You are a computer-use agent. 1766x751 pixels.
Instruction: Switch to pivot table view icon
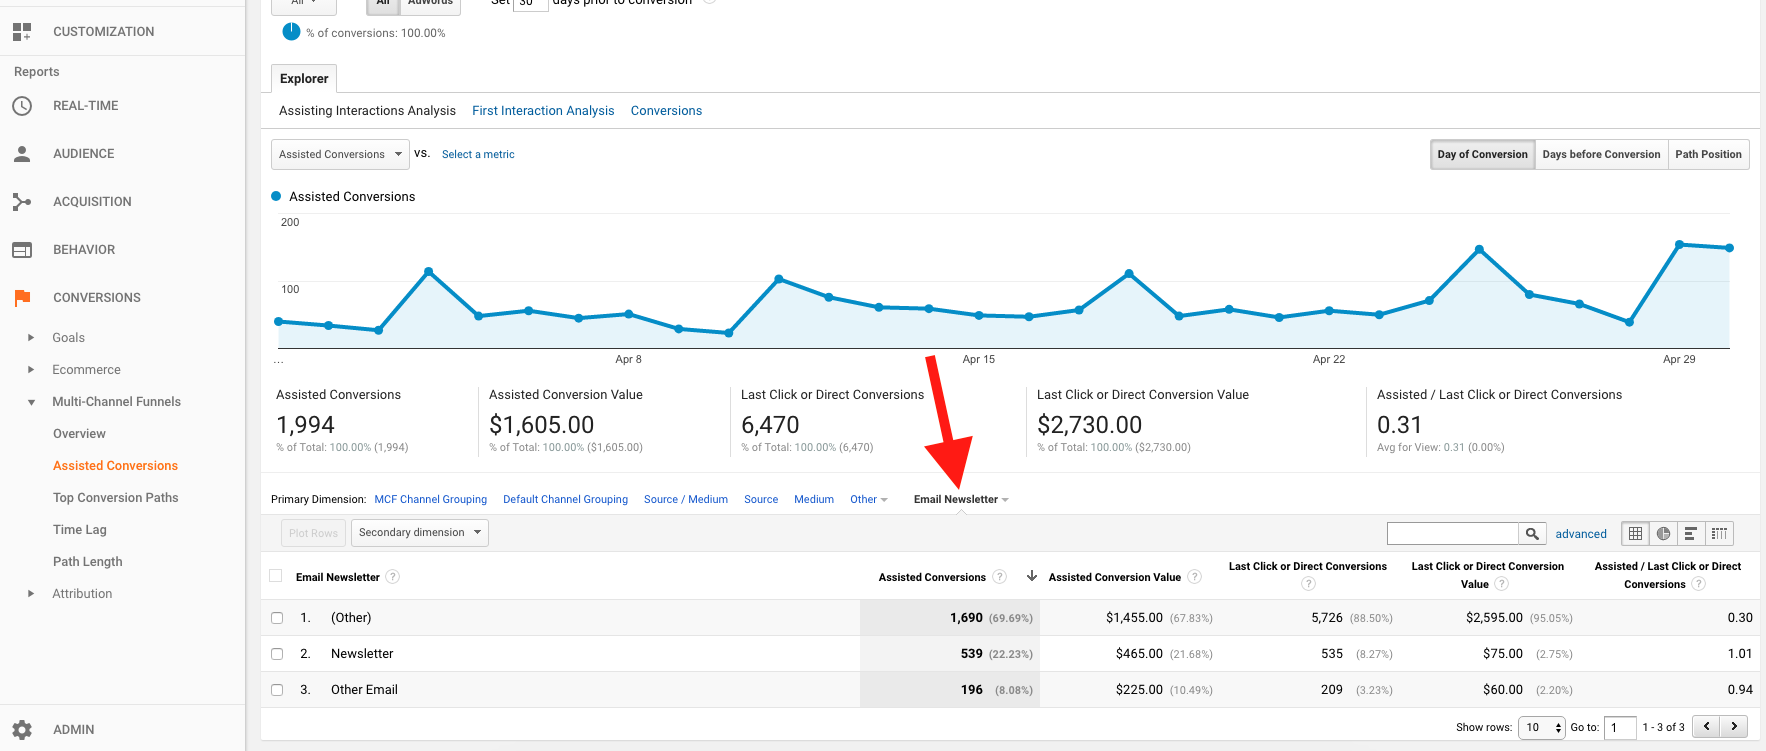point(1719,534)
